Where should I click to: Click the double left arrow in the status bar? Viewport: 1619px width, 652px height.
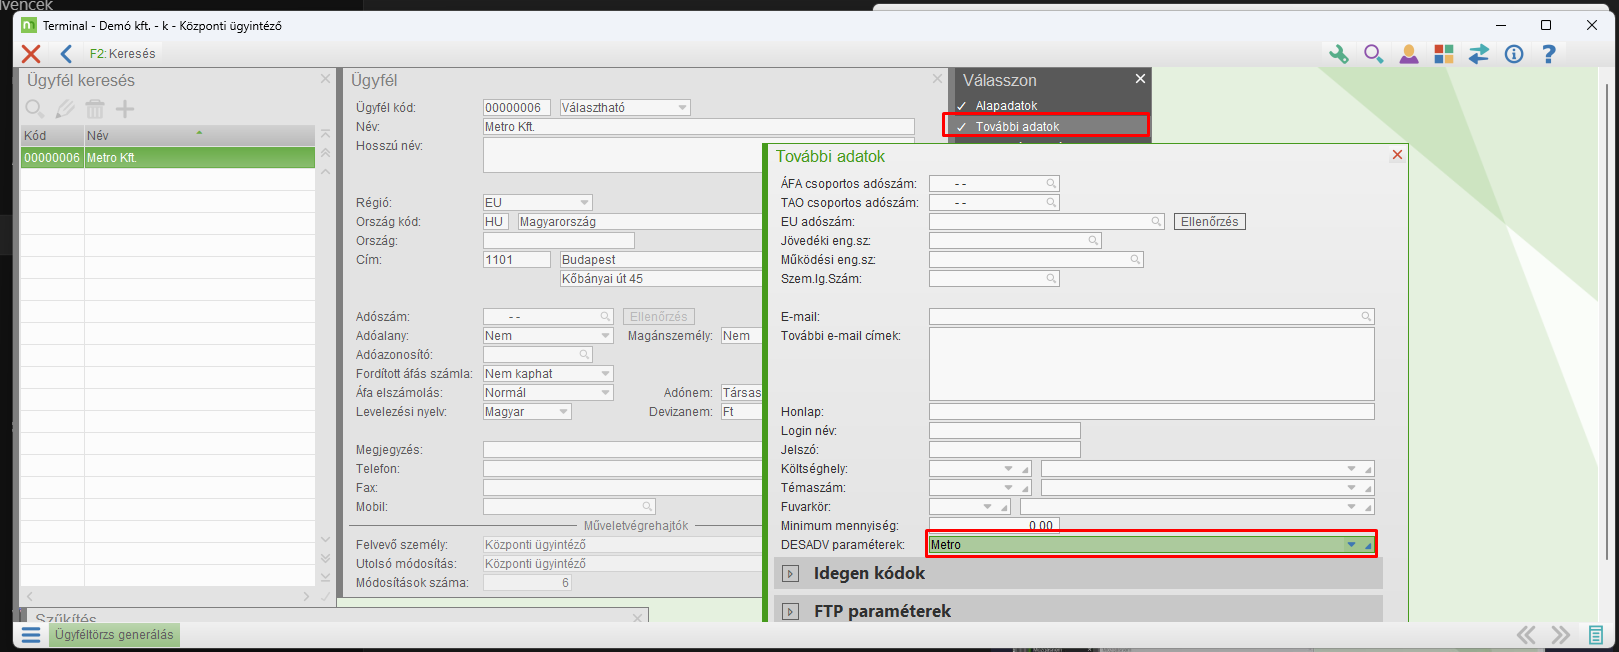coord(1526,635)
